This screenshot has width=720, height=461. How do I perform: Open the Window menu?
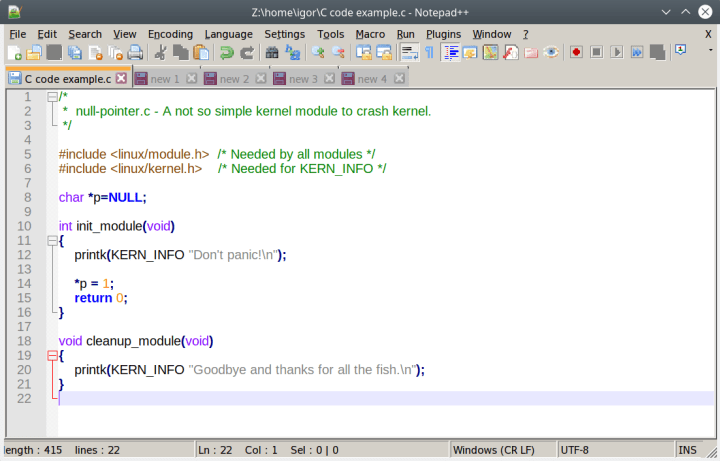click(492, 34)
